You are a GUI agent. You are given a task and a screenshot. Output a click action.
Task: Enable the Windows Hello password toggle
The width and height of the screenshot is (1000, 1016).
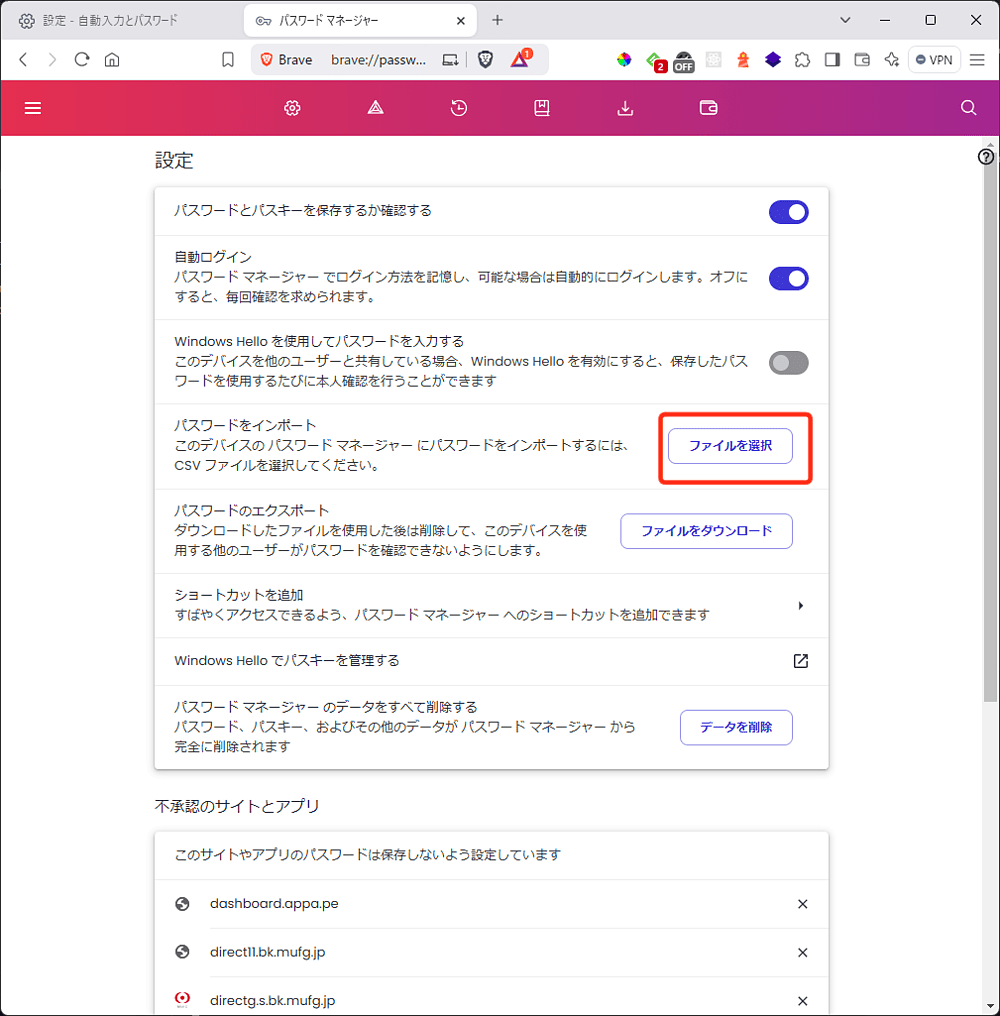click(x=788, y=363)
